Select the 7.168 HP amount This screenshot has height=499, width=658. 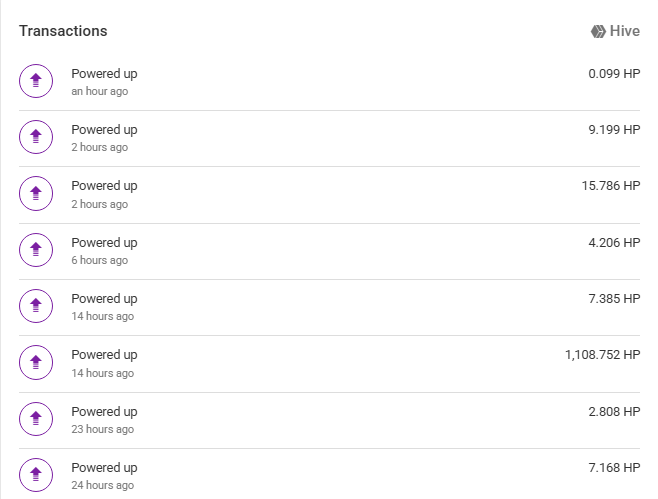[614, 468]
